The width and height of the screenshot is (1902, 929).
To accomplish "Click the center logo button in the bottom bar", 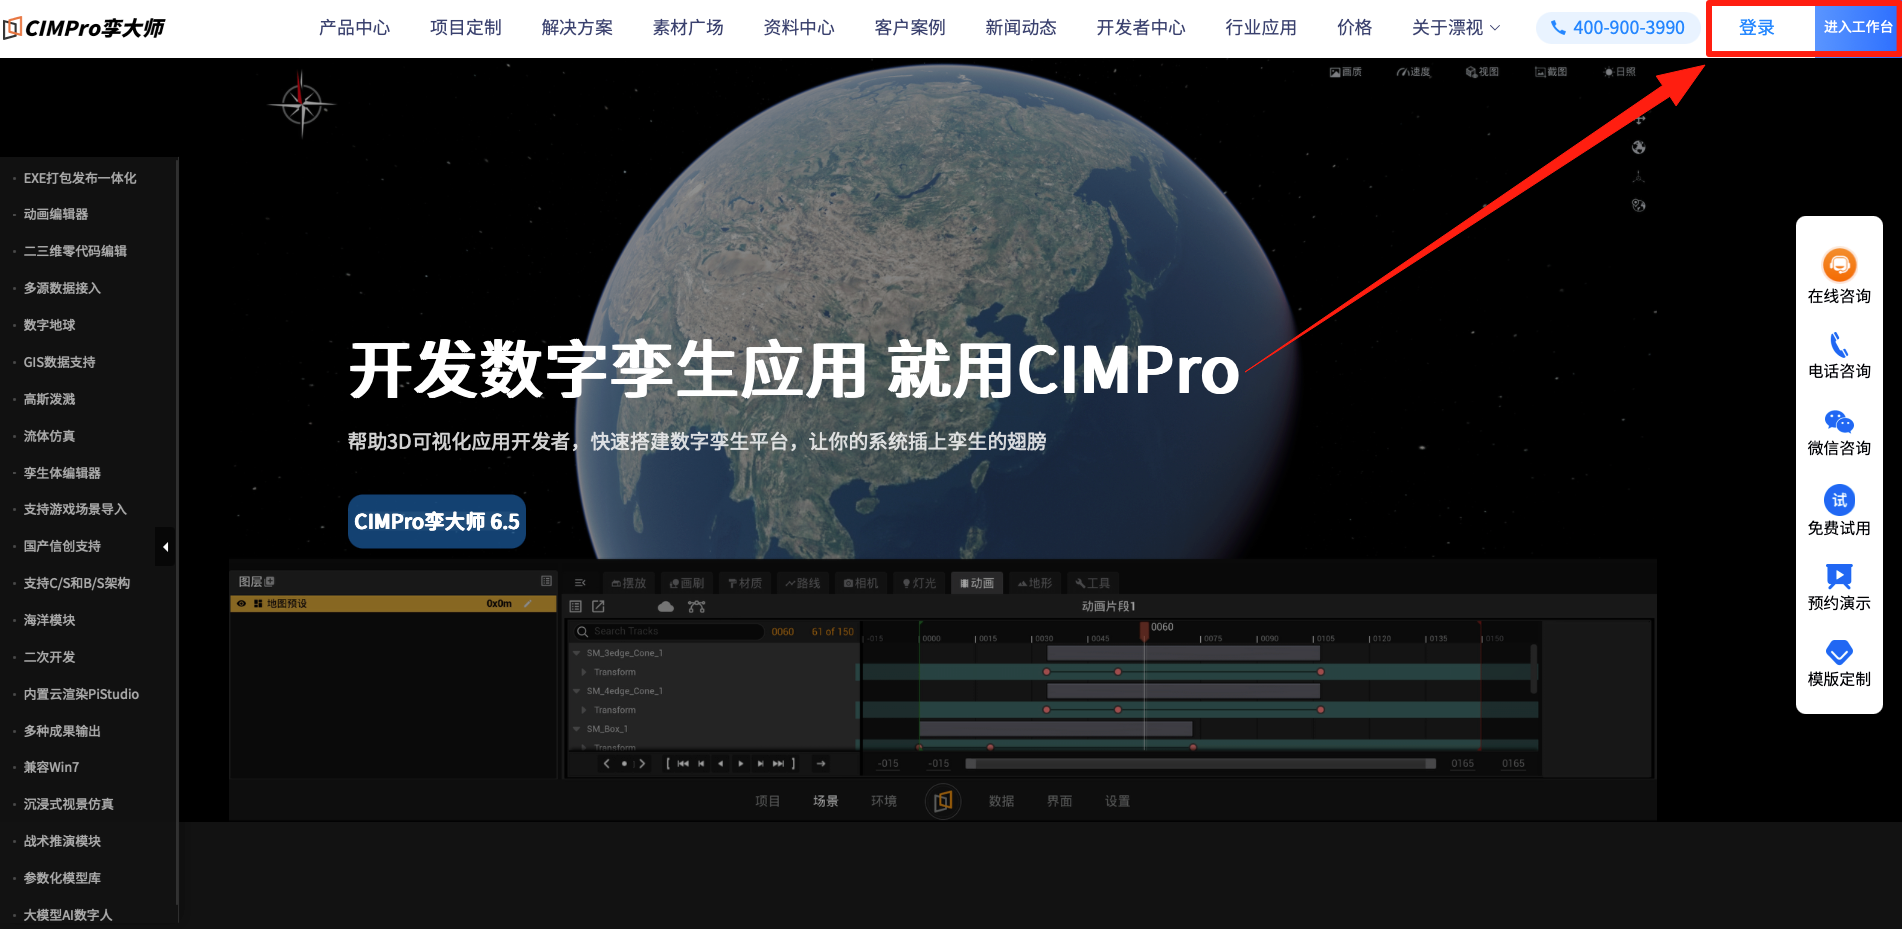I will [x=943, y=801].
